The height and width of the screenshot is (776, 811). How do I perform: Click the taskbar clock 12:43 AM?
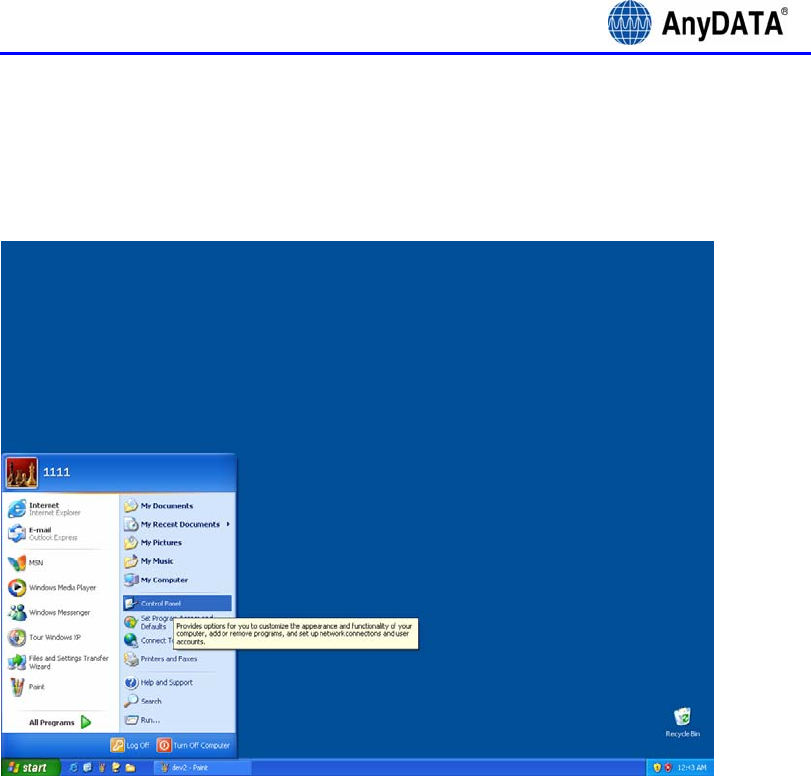[x=692, y=768]
